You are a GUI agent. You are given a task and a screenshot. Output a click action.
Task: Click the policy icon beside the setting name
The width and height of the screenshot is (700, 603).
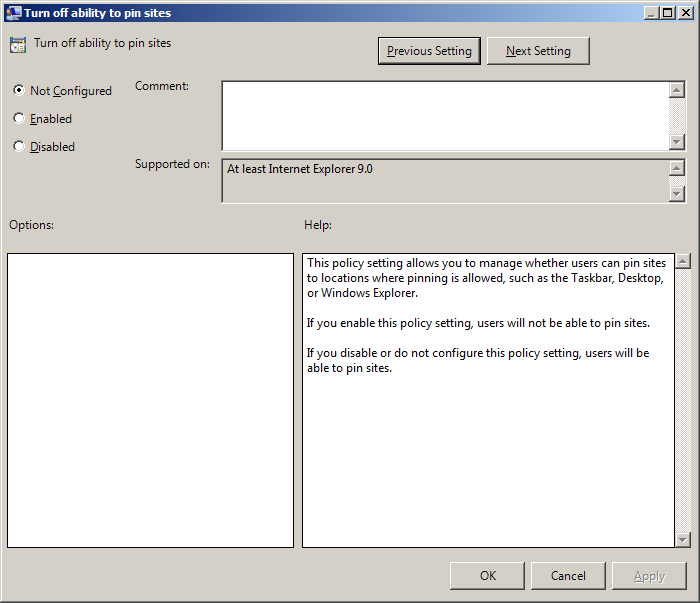(18, 45)
